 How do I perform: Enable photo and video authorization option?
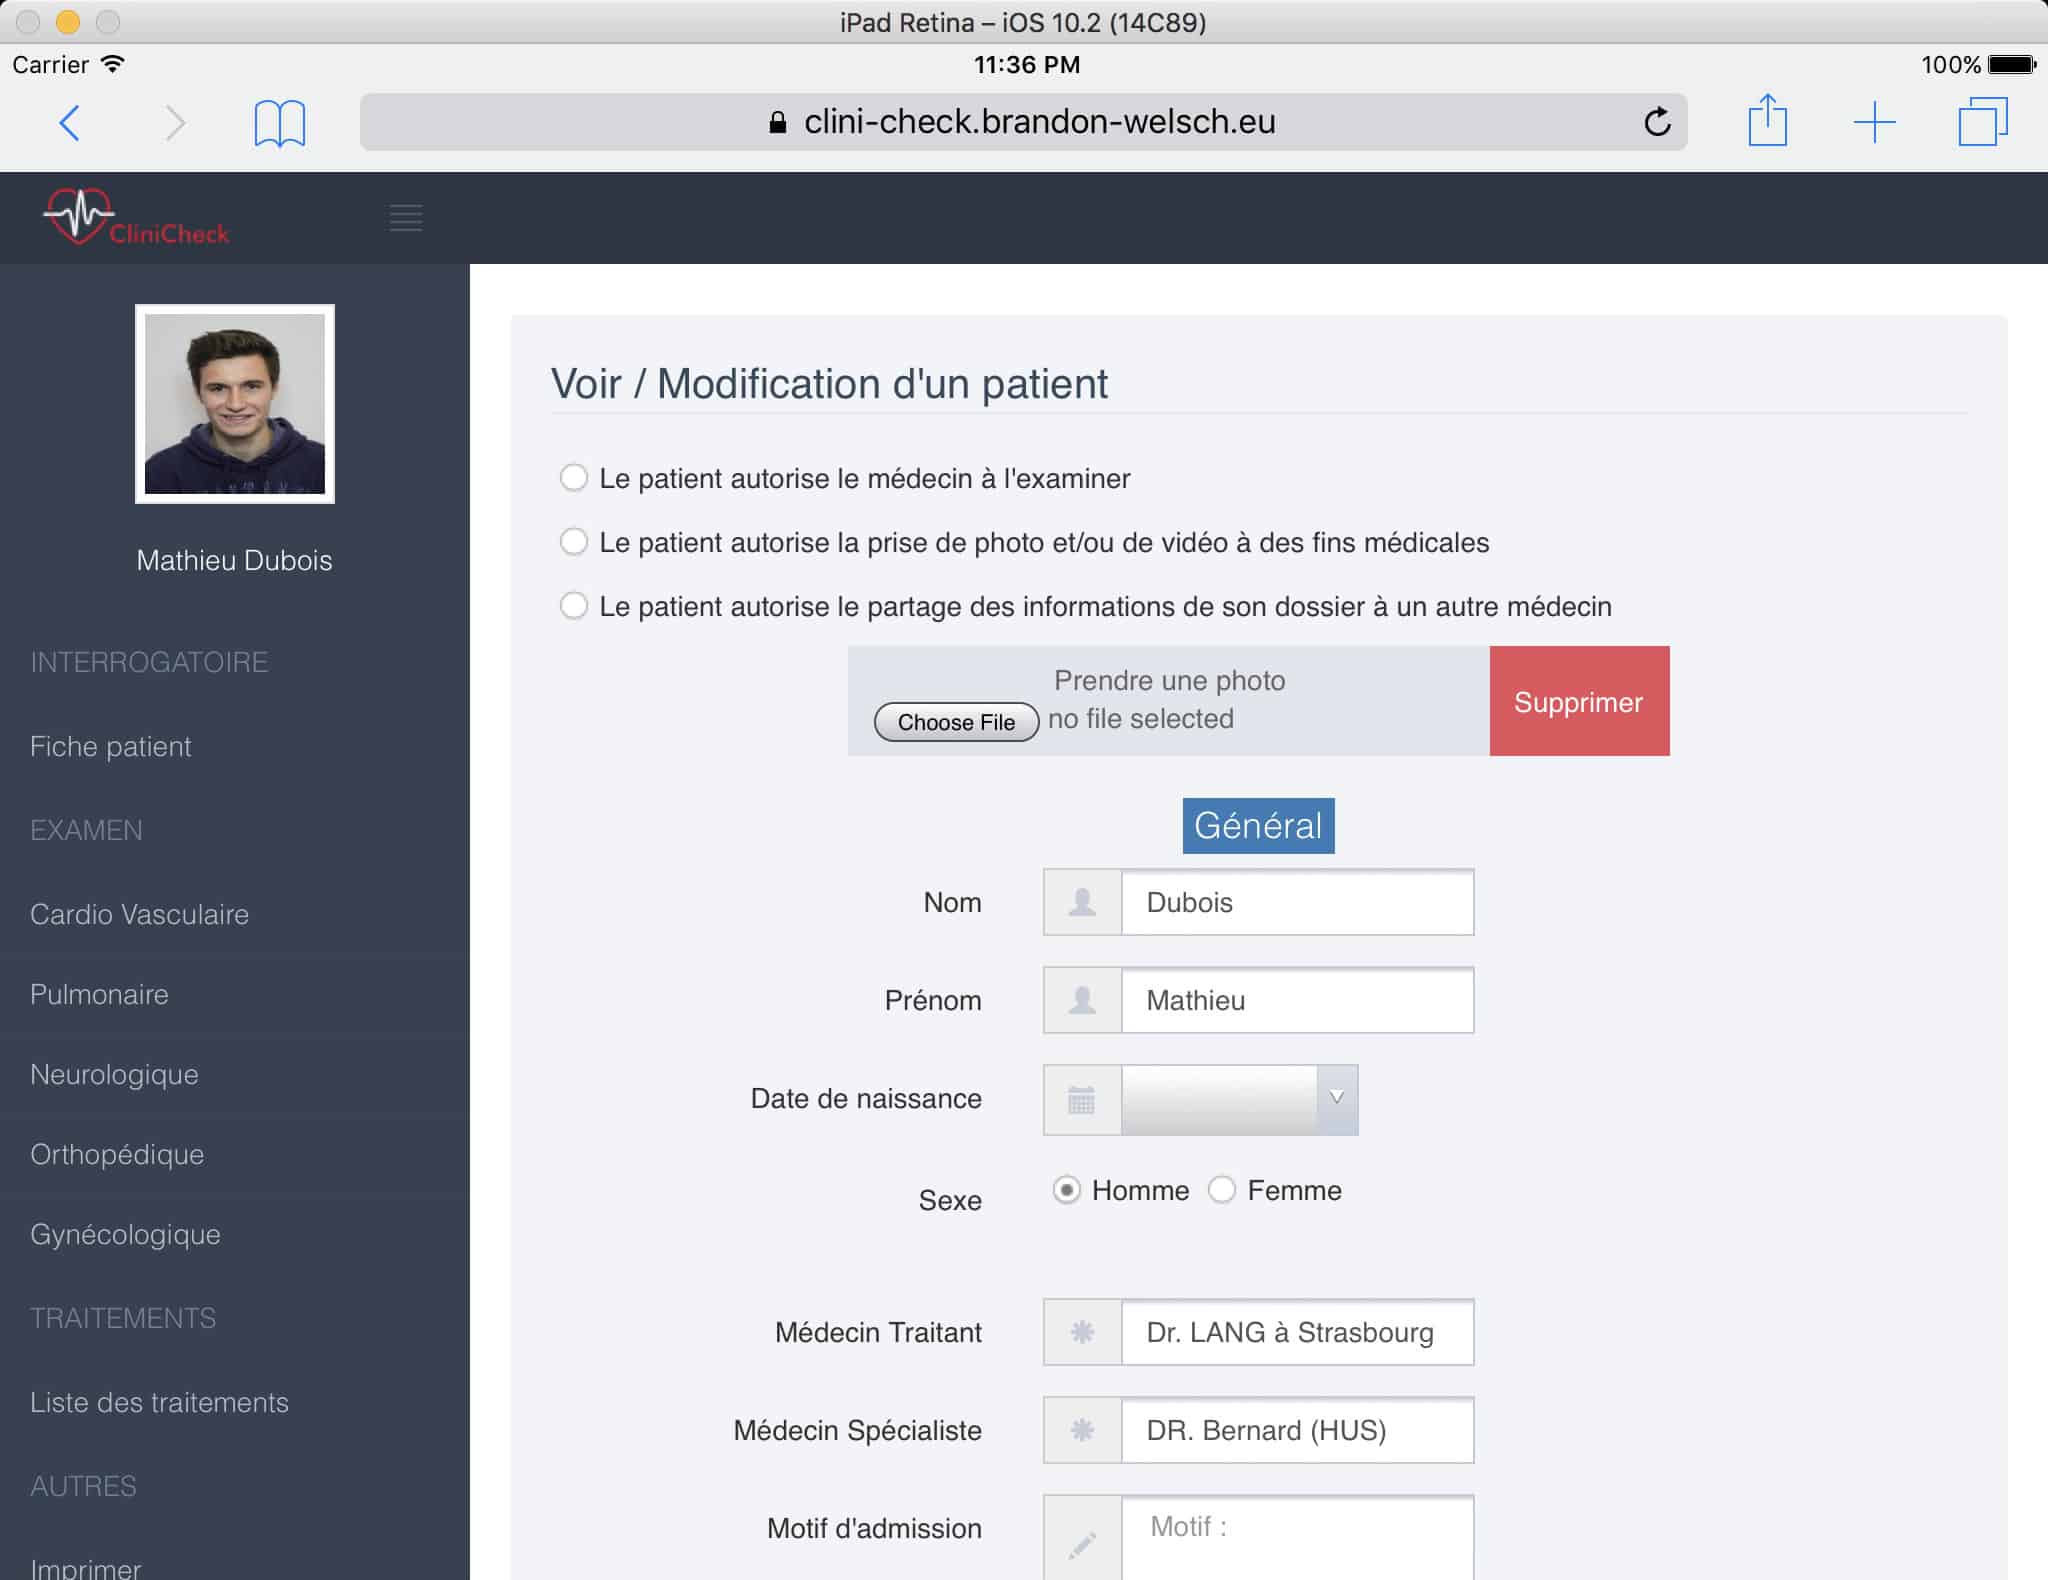[573, 542]
